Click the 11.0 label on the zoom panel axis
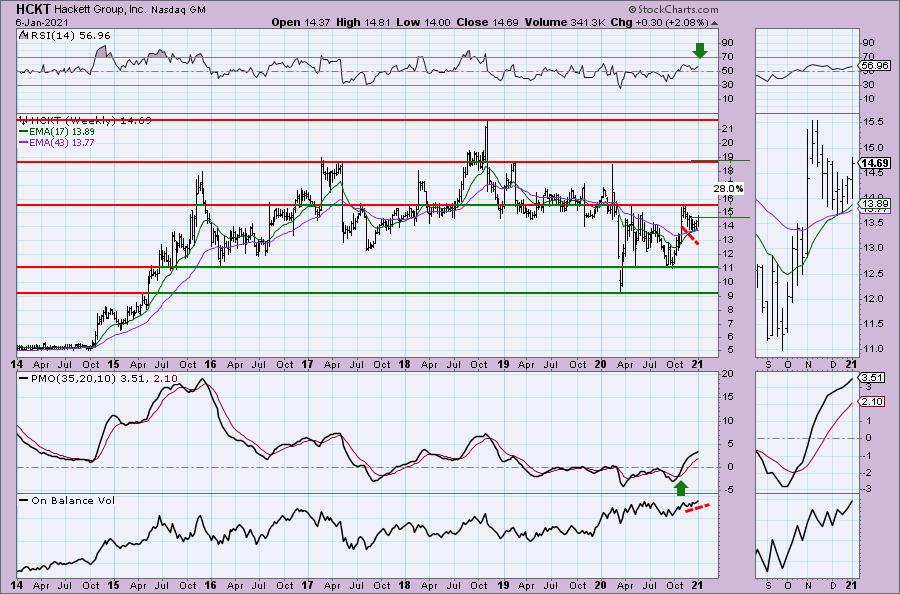The image size is (900, 594). click(872, 349)
